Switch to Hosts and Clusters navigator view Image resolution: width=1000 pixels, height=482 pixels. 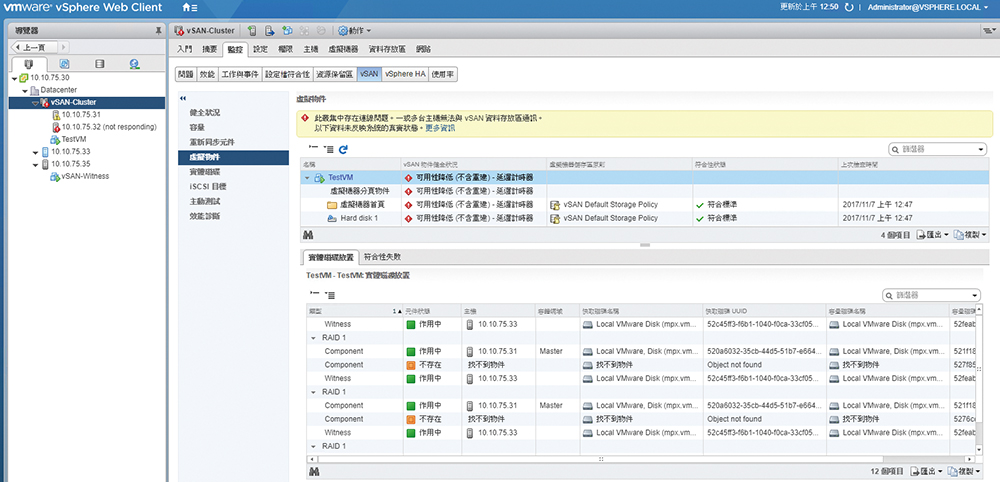pos(29,64)
